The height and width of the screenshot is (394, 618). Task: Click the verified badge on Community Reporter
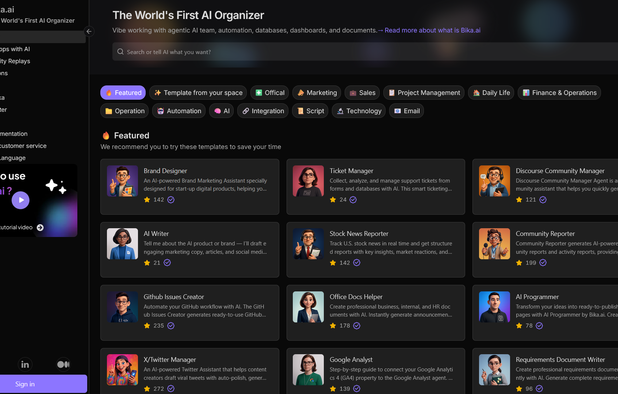pyautogui.click(x=543, y=262)
